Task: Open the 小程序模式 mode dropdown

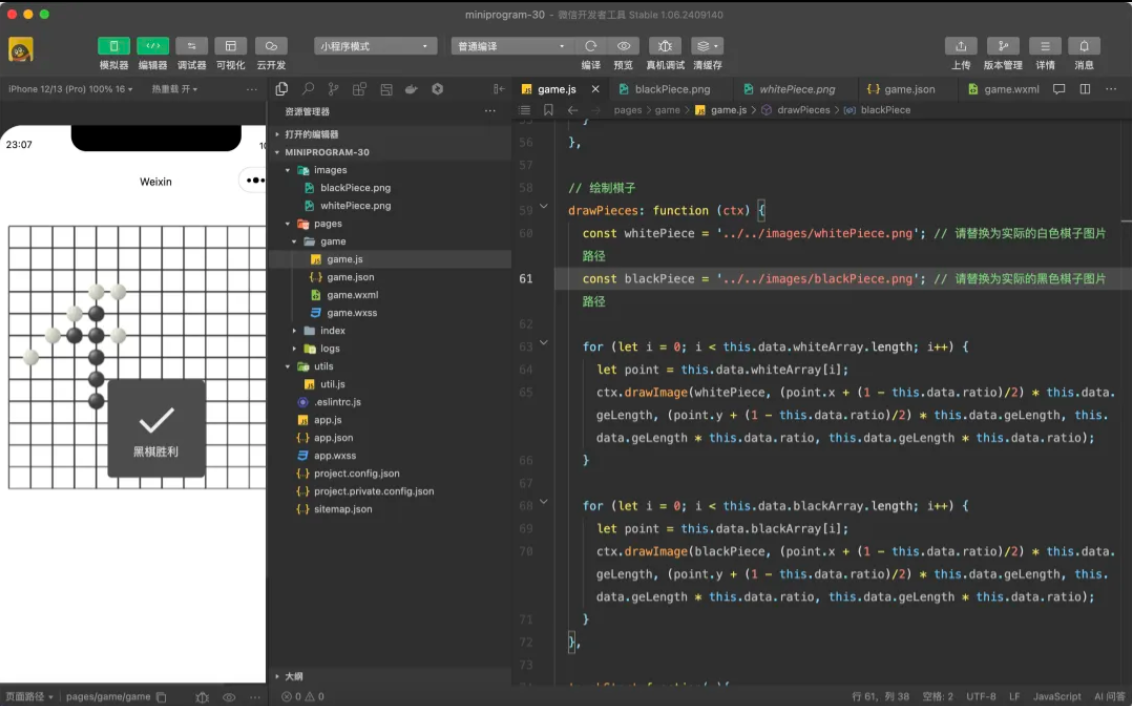Action: [375, 46]
